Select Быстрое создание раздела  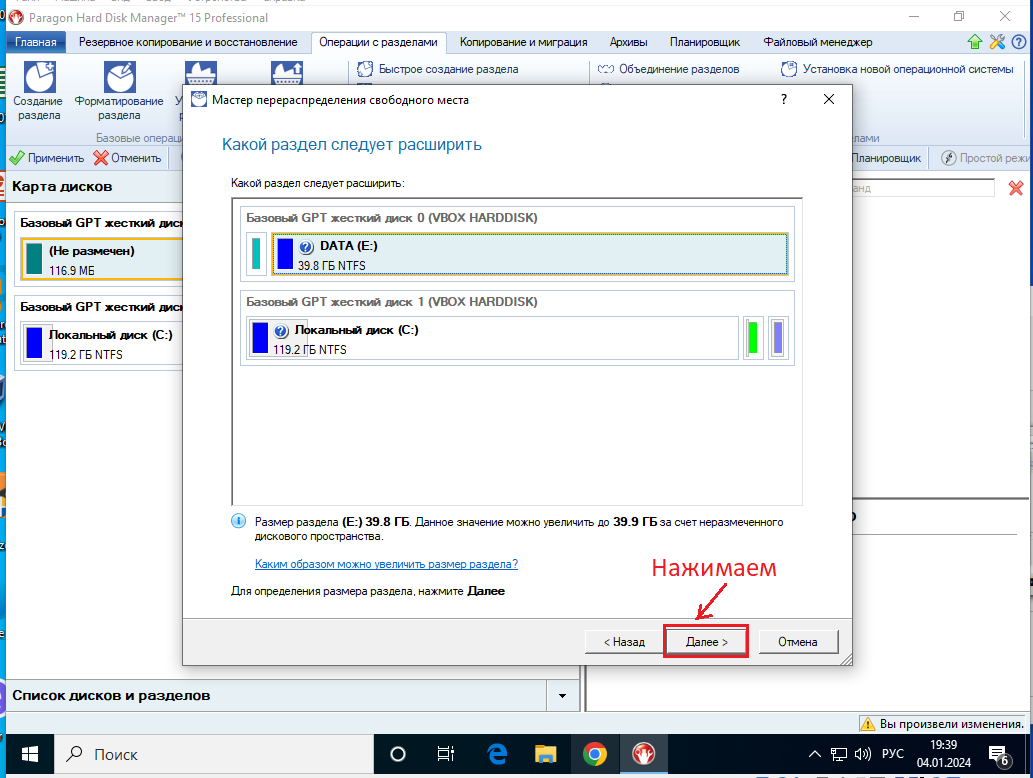[437, 69]
